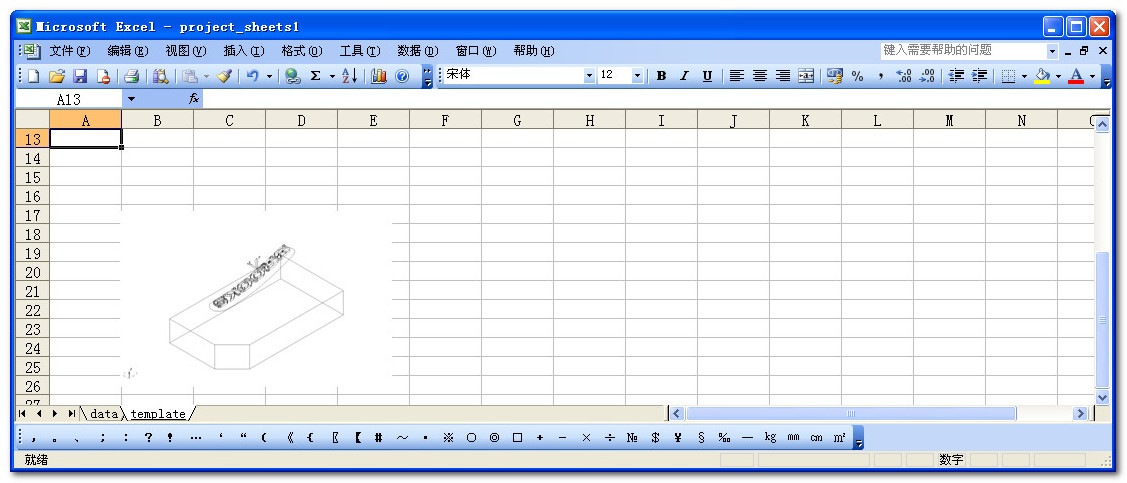Insert the ¥ symbol from symbol bar
1127x483 pixels.
(678, 437)
